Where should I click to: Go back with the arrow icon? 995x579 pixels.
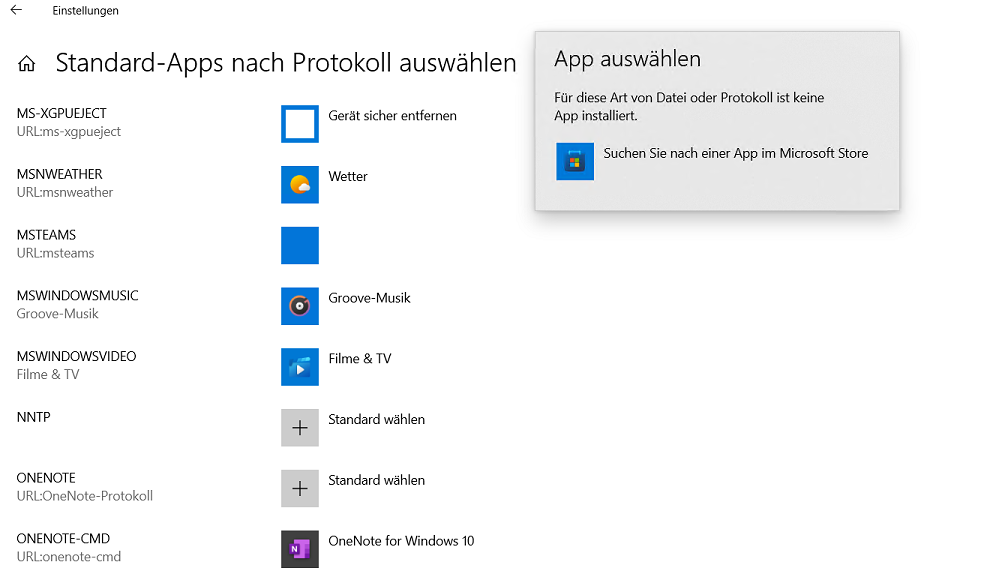pos(16,10)
